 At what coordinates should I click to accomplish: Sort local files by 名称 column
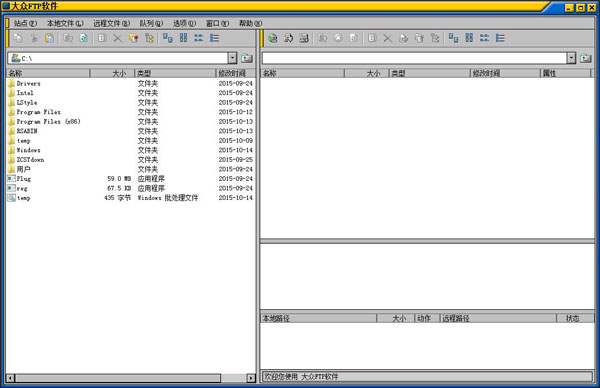pos(48,73)
